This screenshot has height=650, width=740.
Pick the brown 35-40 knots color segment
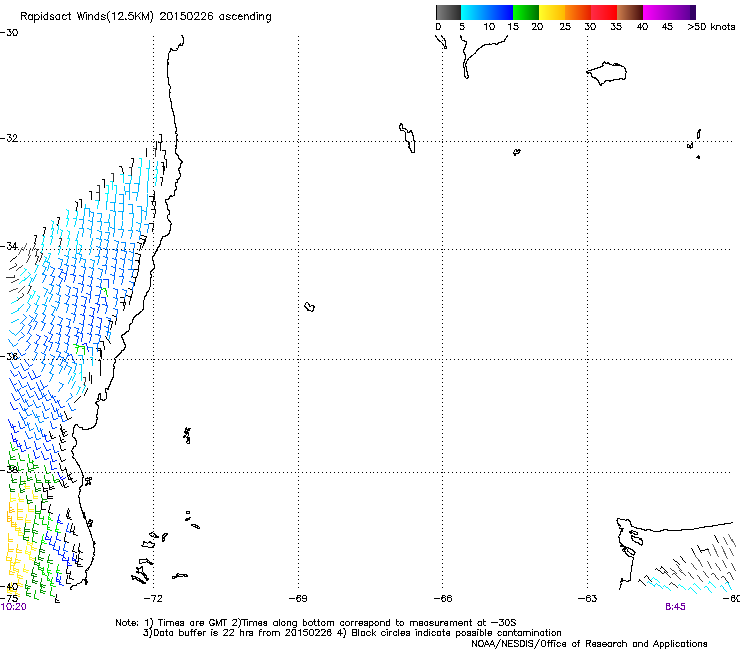pos(630,12)
